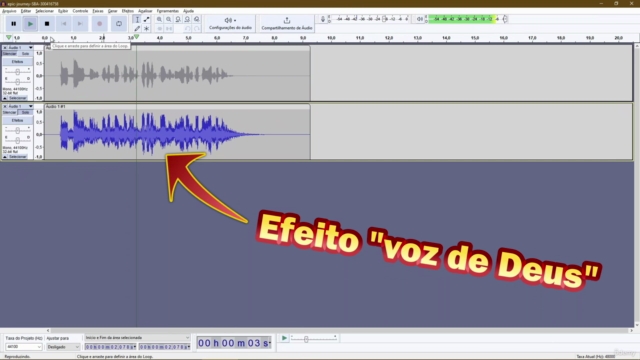Open the Taxa do Projeto rate dropdown

pos(24,347)
